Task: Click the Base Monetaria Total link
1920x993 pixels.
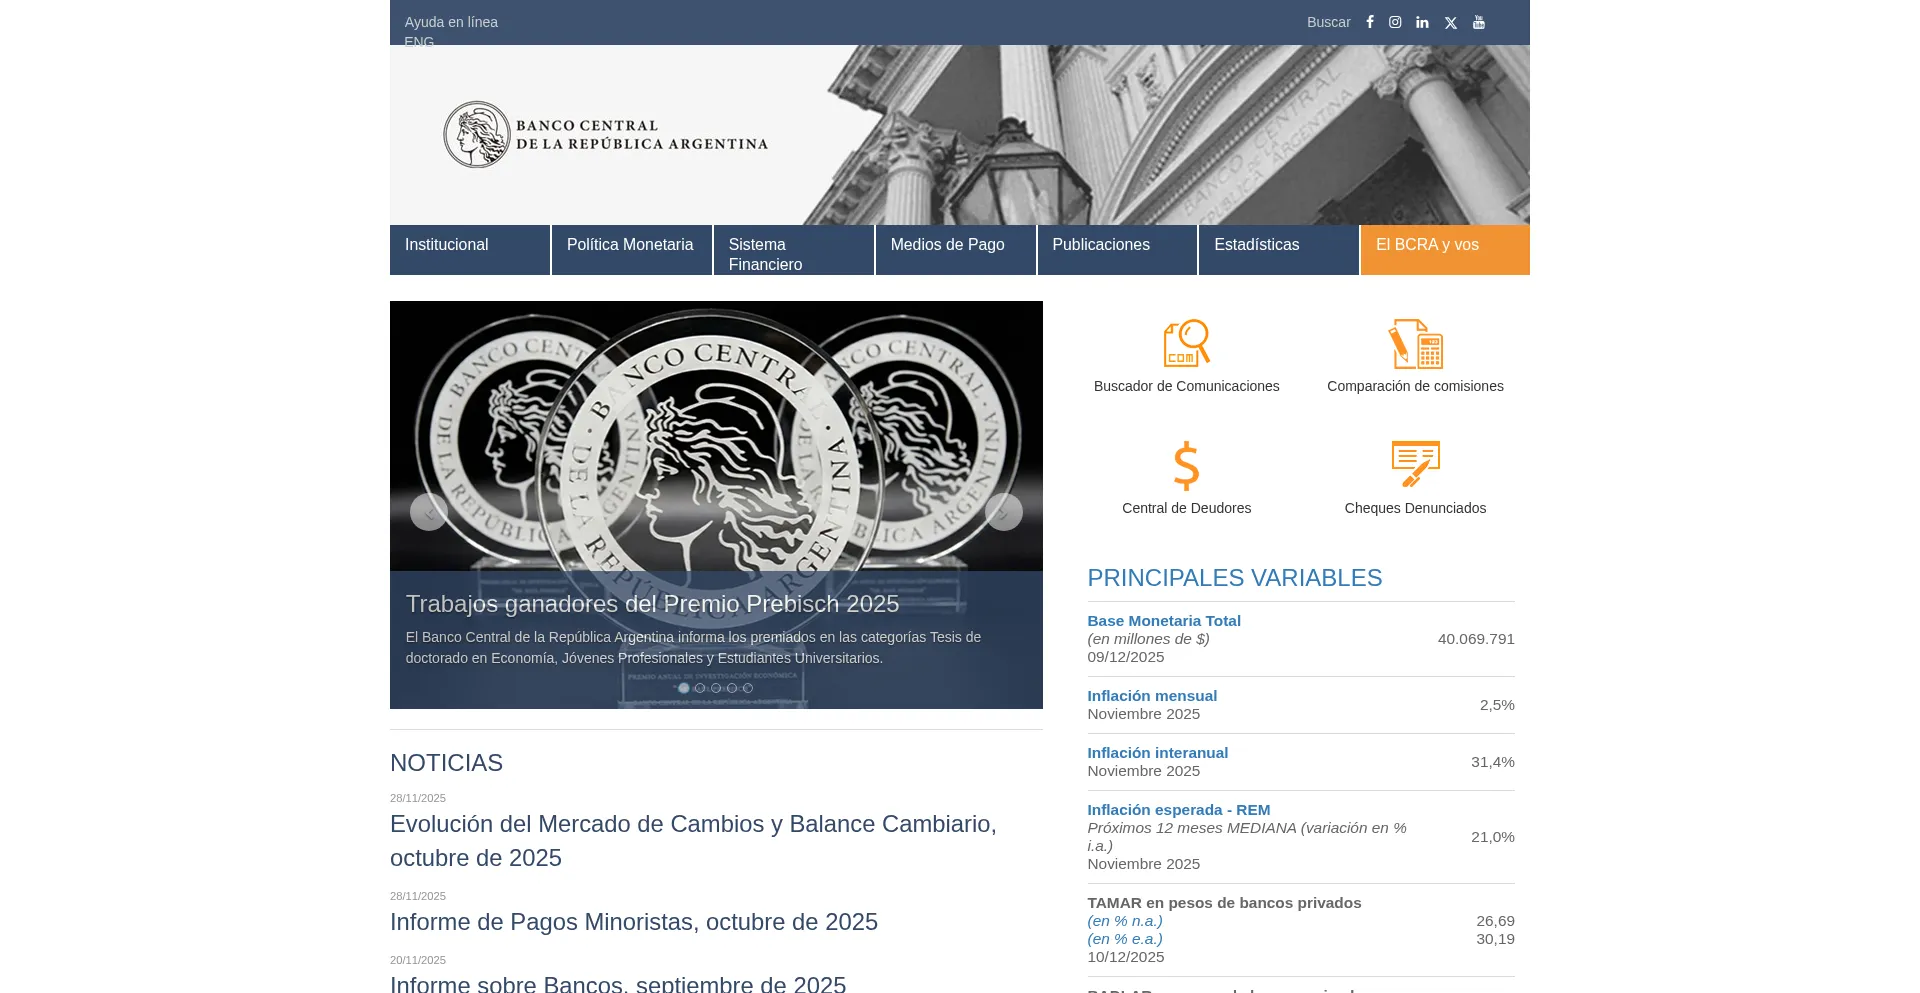Action: (x=1164, y=621)
